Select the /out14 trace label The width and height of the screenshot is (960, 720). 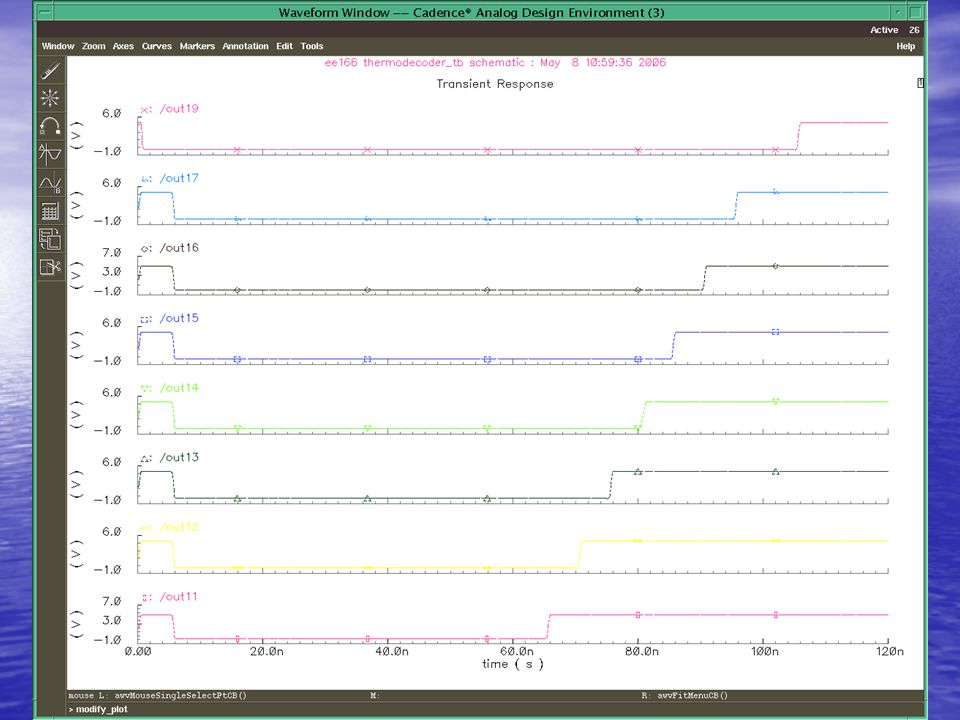pyautogui.click(x=179, y=388)
